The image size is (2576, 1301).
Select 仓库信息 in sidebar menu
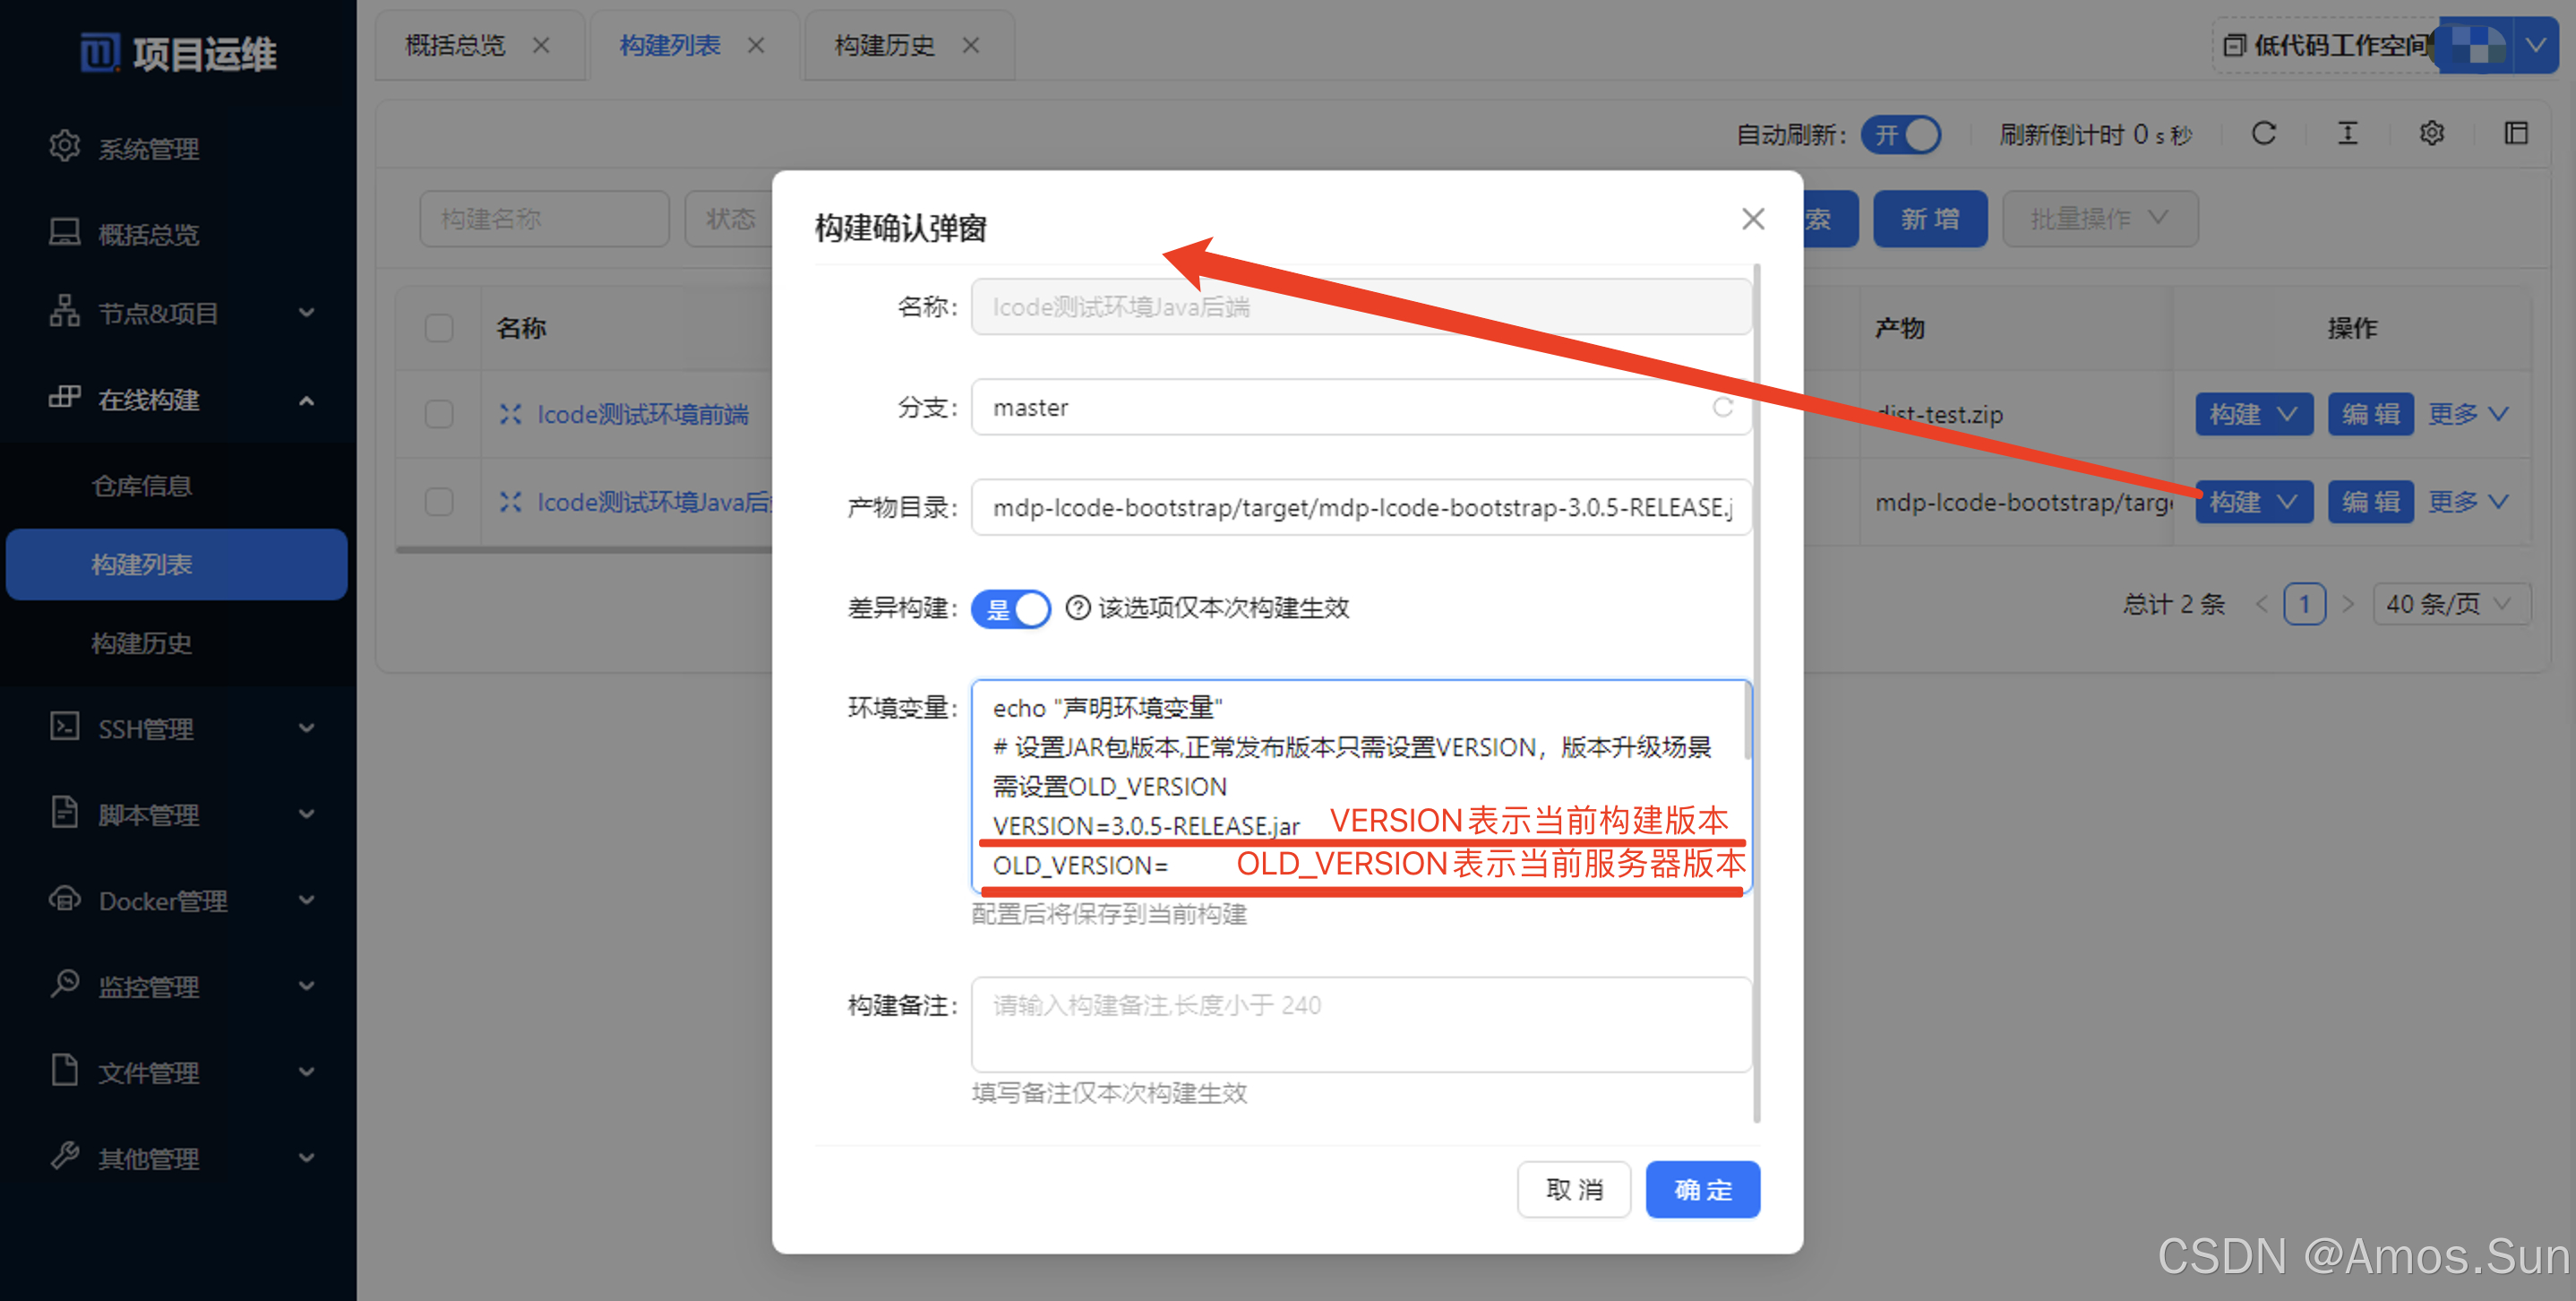point(142,486)
